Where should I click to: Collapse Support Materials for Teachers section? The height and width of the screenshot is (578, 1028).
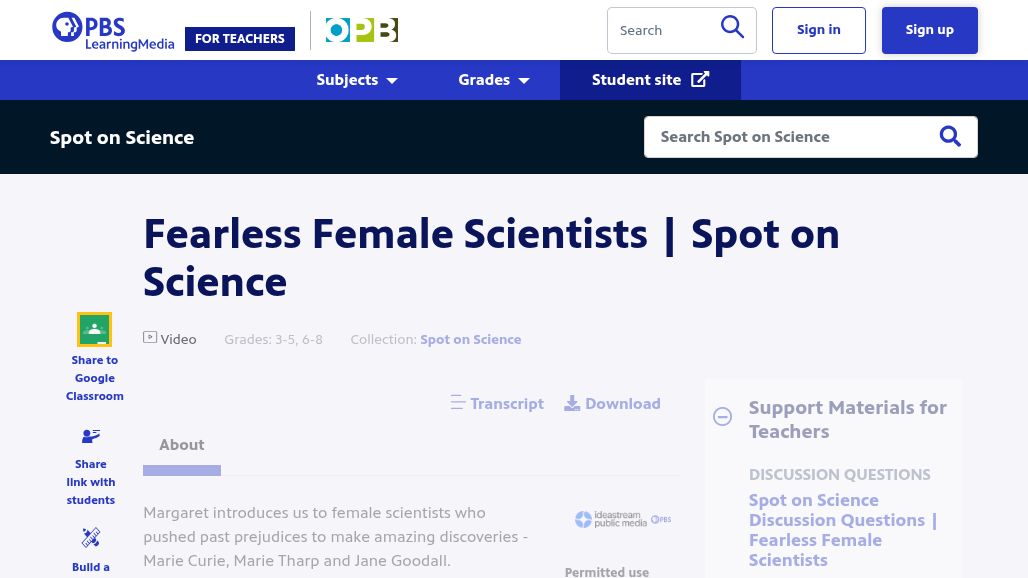(x=722, y=416)
